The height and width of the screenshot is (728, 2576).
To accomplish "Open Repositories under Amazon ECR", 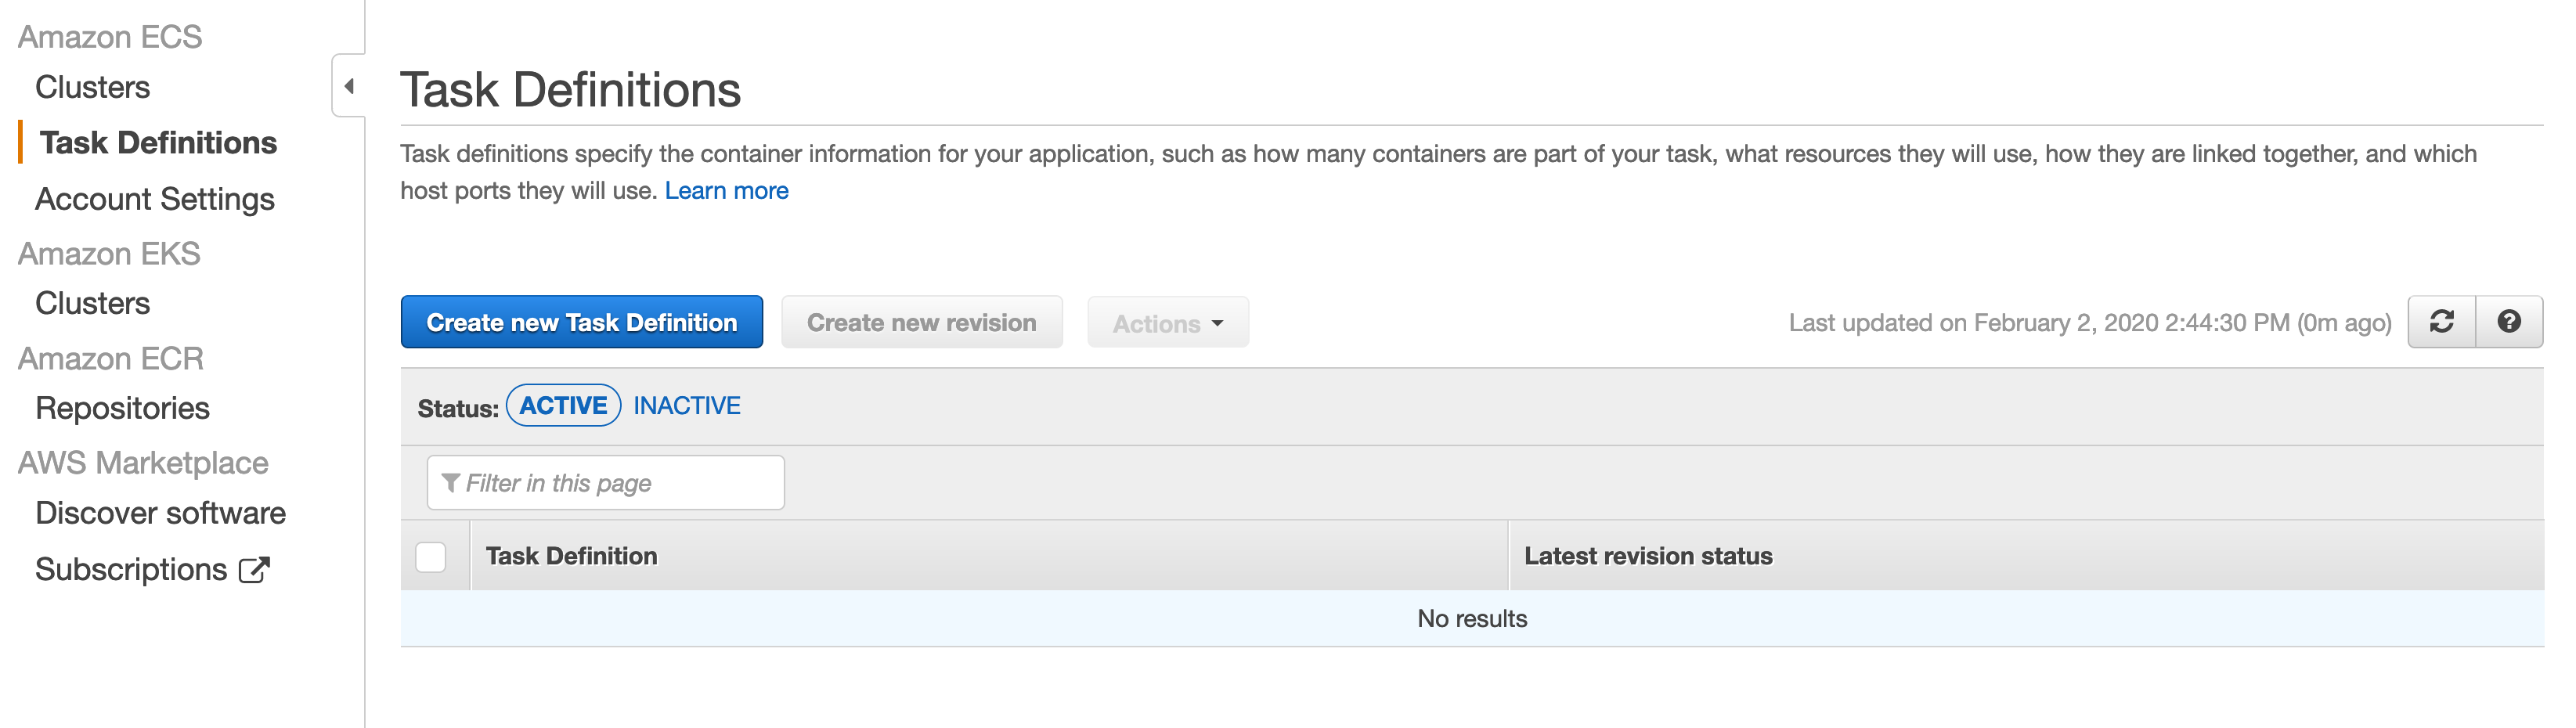I will click(x=122, y=408).
